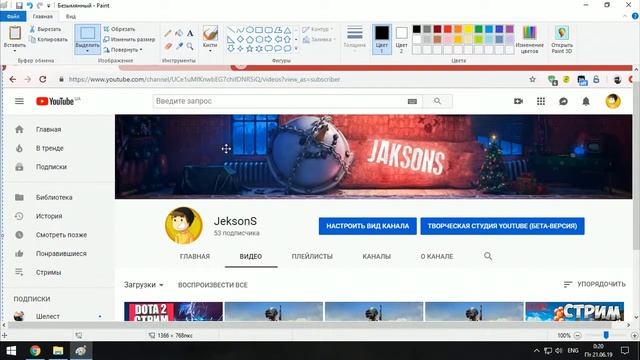Image resolution: width=640 pixels, height=360 pixels.
Task: Click the Cut (Вырезать) button
Action: tap(45, 29)
